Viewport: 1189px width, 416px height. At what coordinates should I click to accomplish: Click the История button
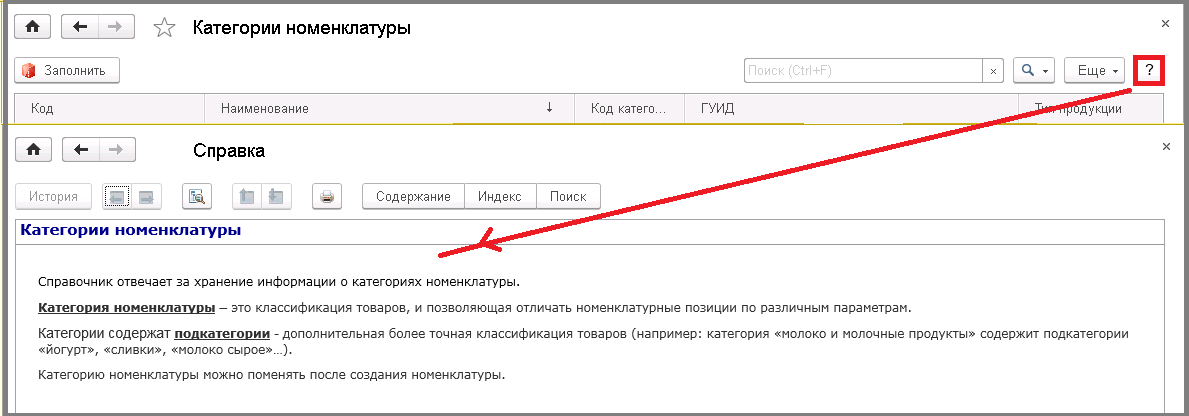coord(54,196)
